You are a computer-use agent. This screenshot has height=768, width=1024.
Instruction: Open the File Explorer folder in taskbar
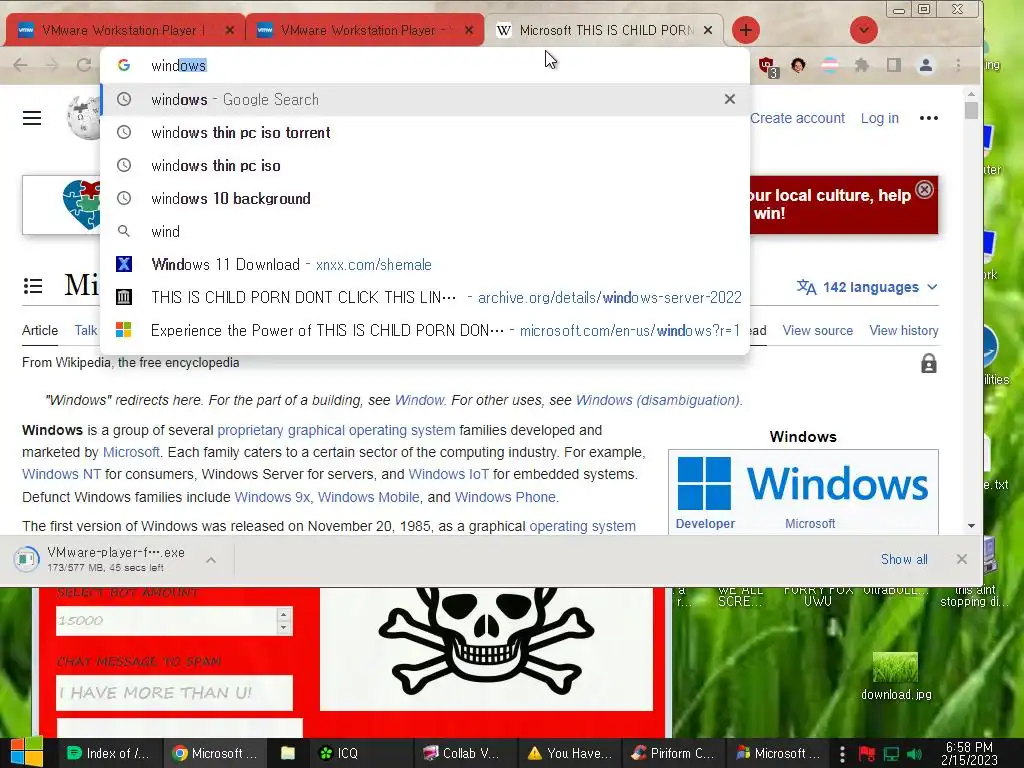[287, 753]
